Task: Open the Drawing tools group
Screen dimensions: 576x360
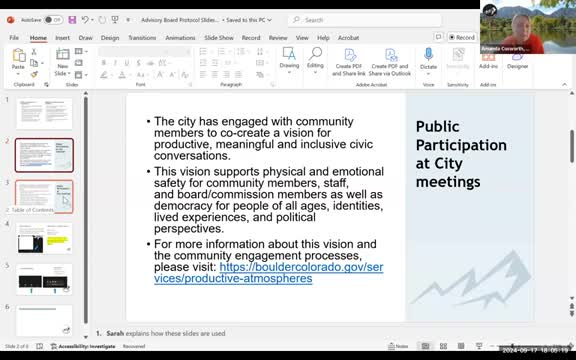Action: pos(289,60)
